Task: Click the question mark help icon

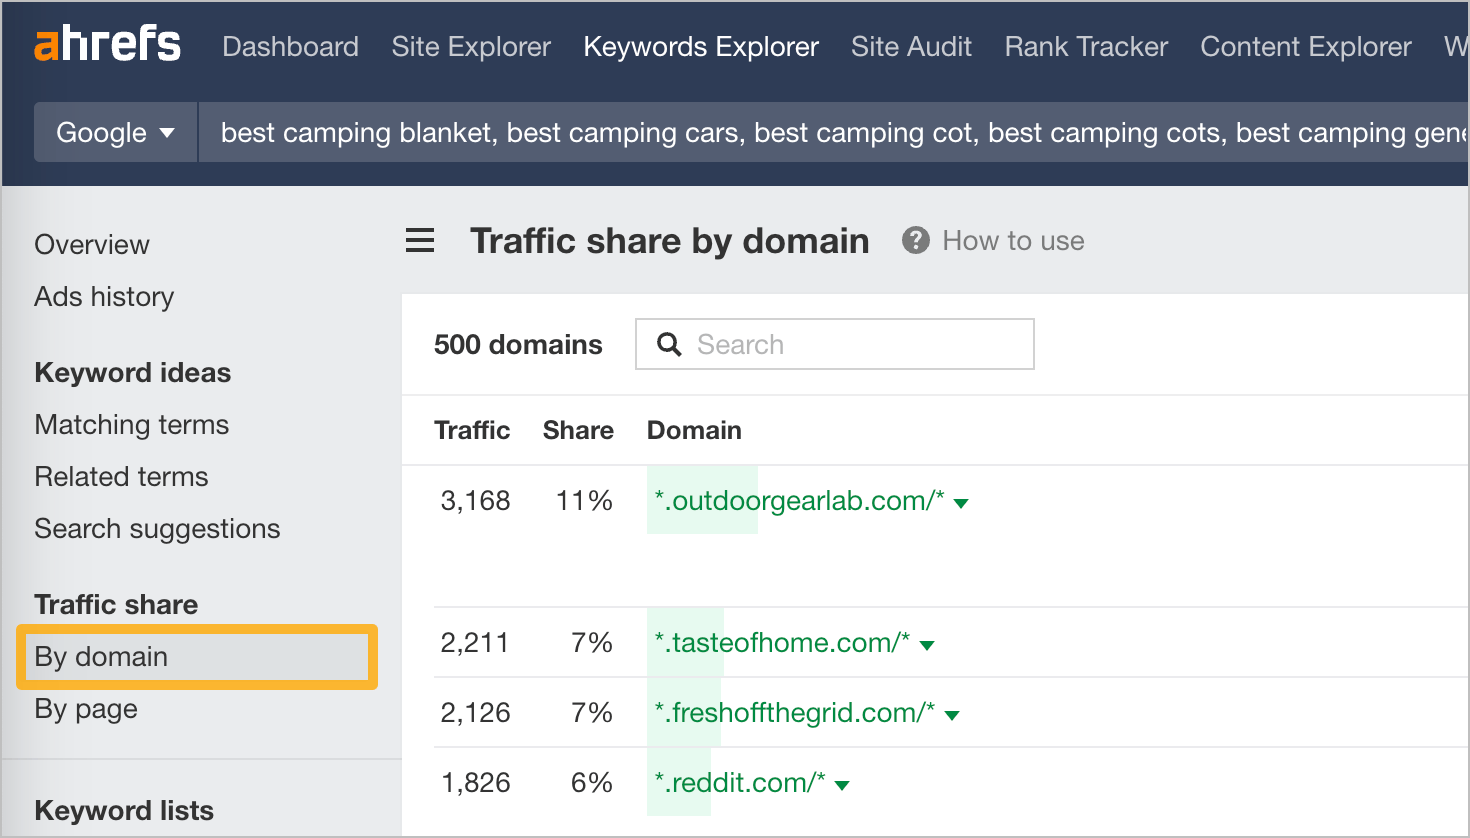Action: click(x=915, y=240)
